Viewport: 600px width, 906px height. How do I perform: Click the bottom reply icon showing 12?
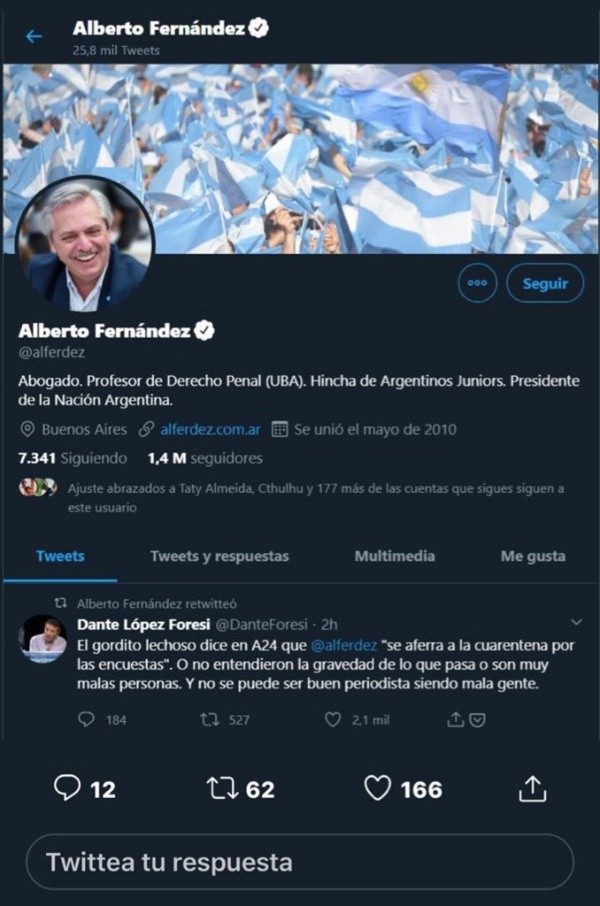67,789
